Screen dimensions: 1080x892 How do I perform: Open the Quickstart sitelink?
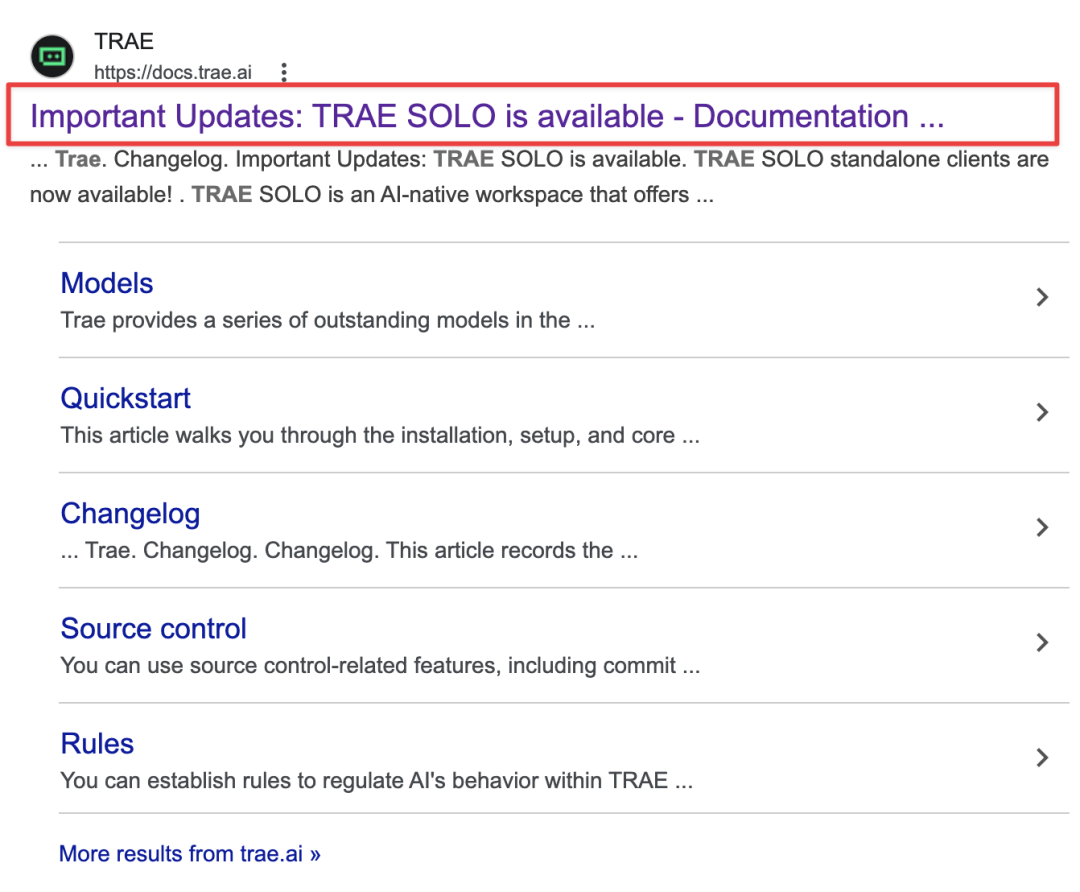[125, 398]
